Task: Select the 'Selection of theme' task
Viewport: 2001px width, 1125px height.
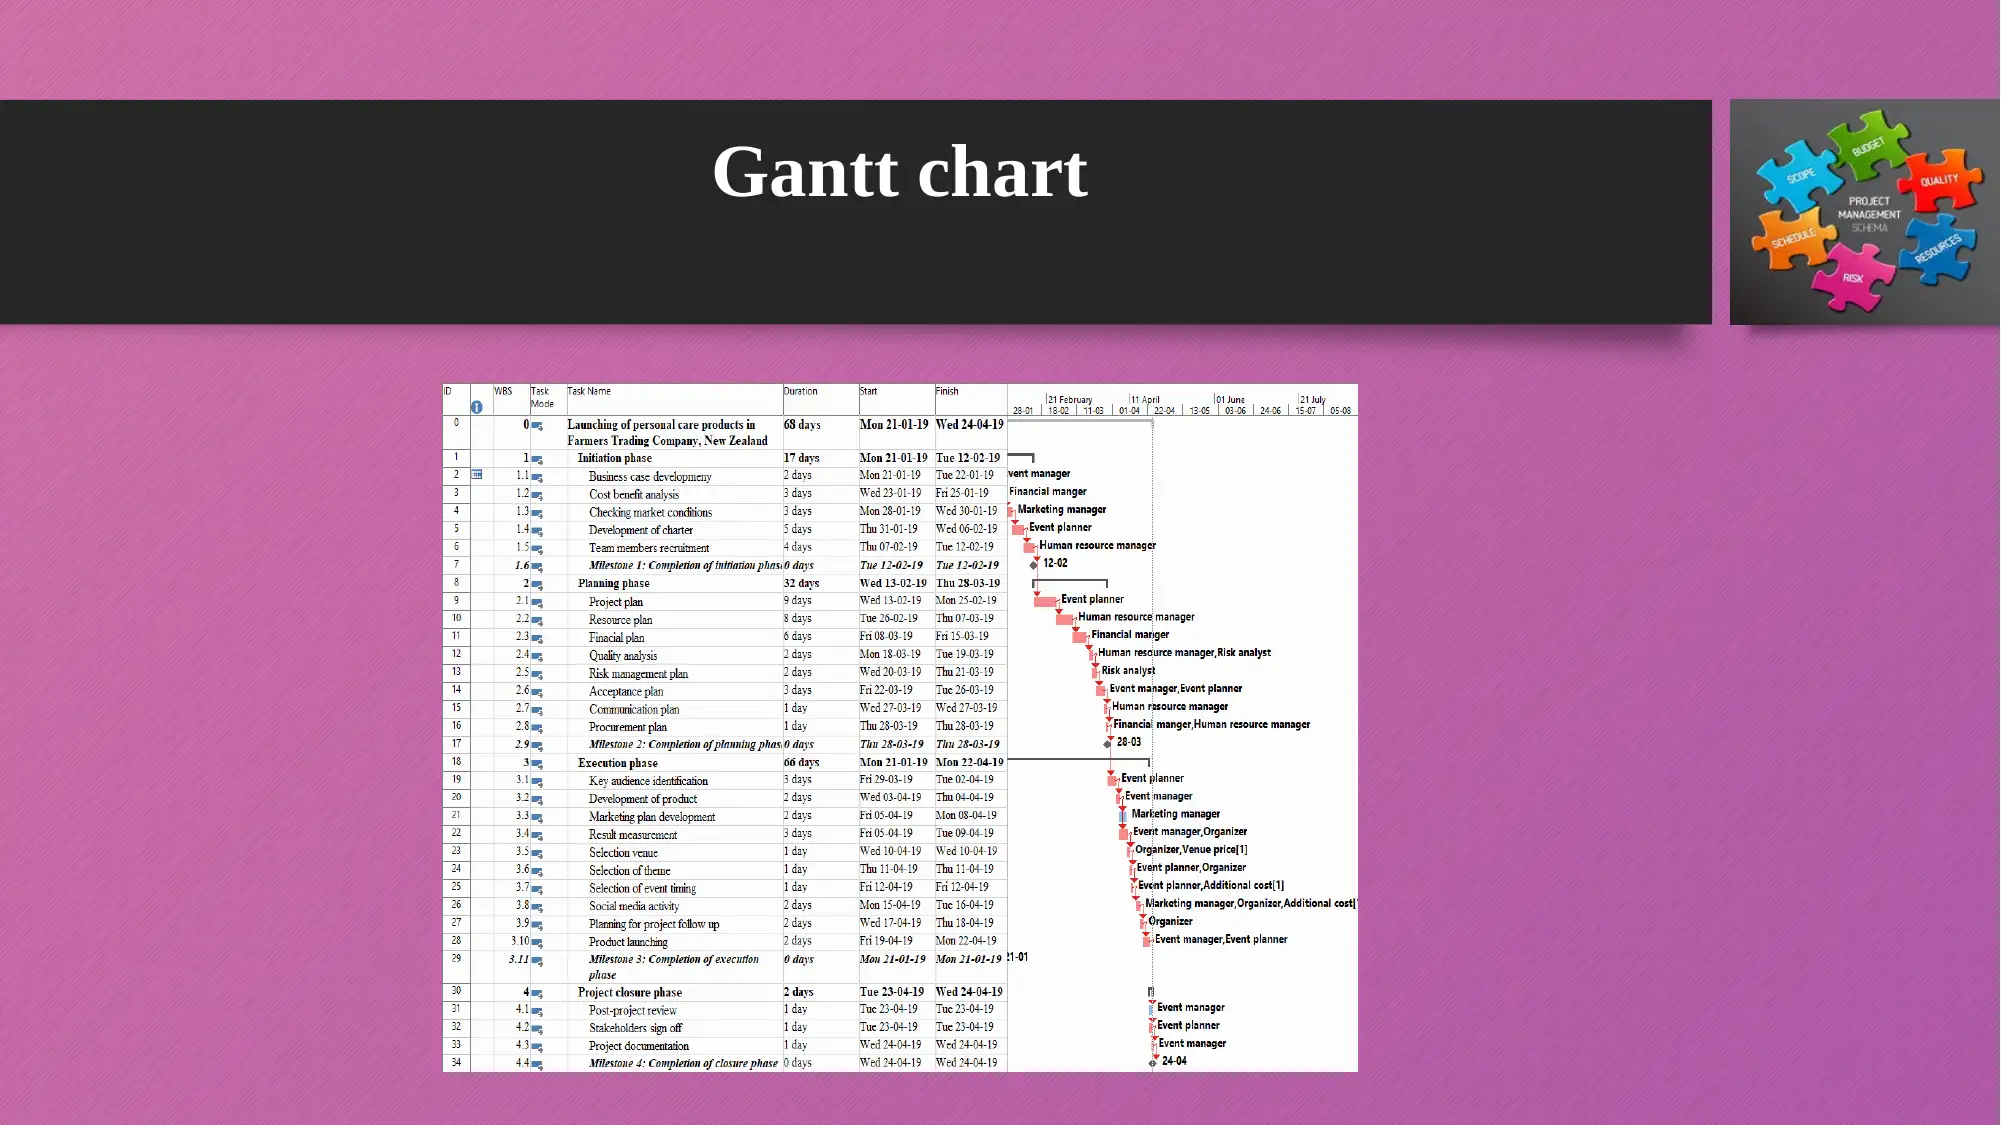Action: click(629, 871)
